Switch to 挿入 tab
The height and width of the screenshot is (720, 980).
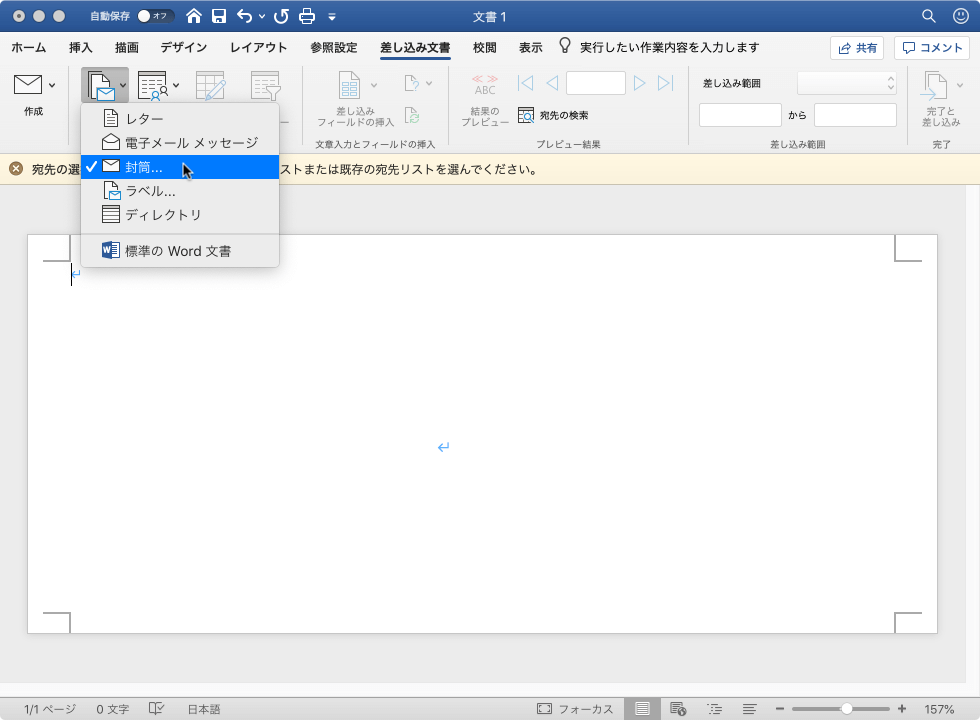[81, 48]
